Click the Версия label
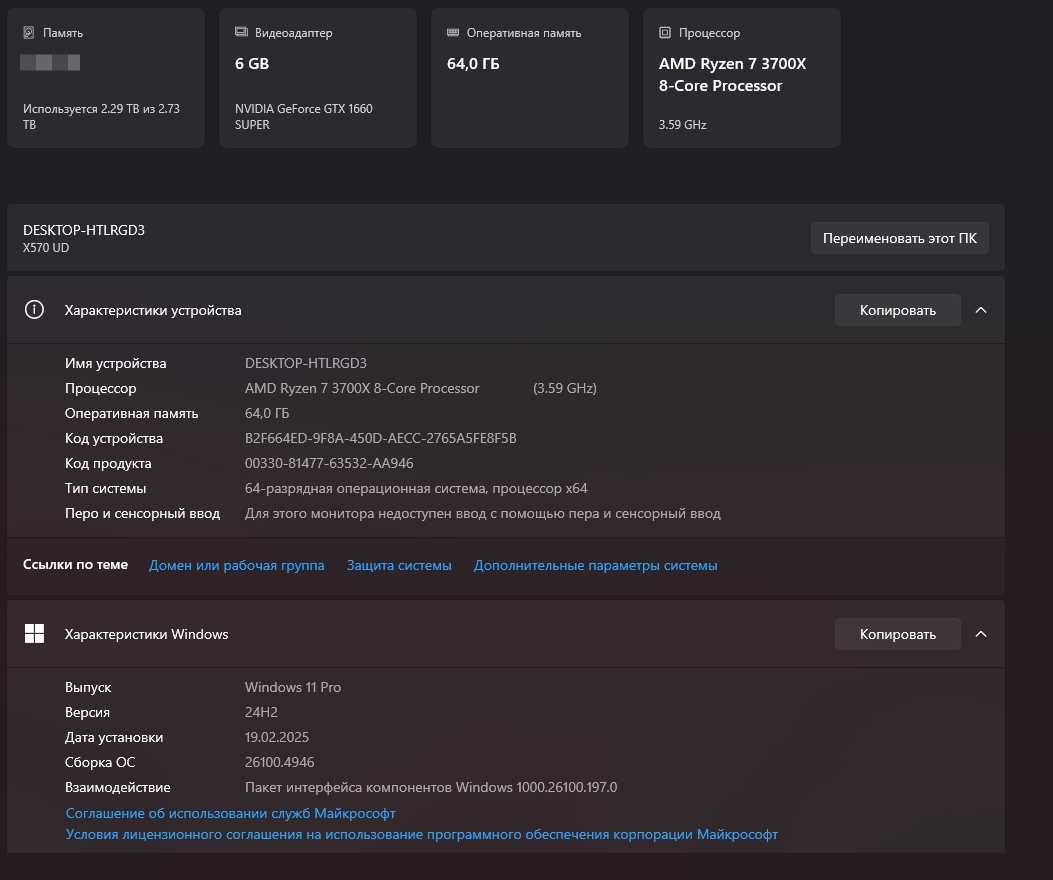1053x880 pixels. [87, 712]
